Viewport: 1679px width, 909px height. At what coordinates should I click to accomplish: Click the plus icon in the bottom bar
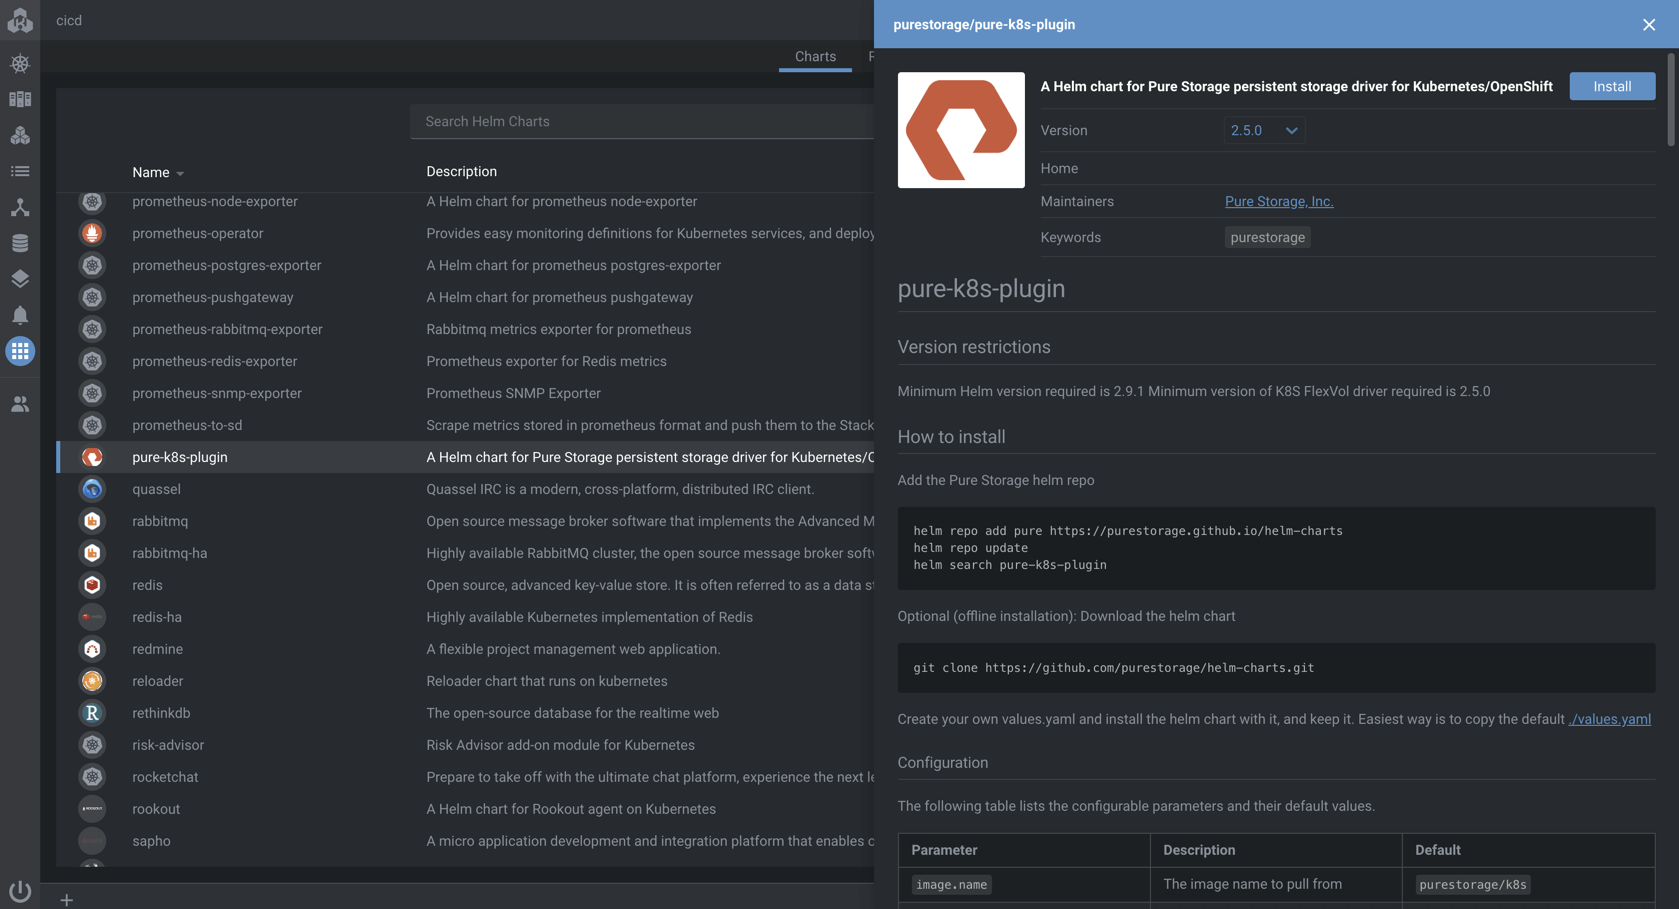(66, 900)
